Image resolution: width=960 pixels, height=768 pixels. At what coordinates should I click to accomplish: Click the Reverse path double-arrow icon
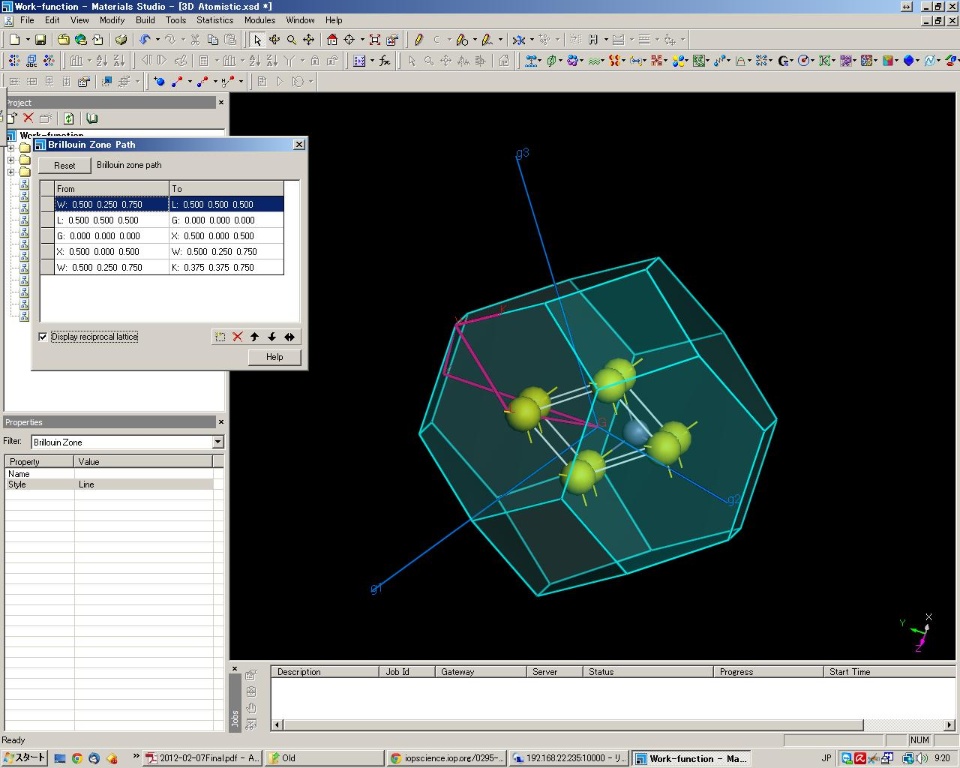tap(289, 337)
